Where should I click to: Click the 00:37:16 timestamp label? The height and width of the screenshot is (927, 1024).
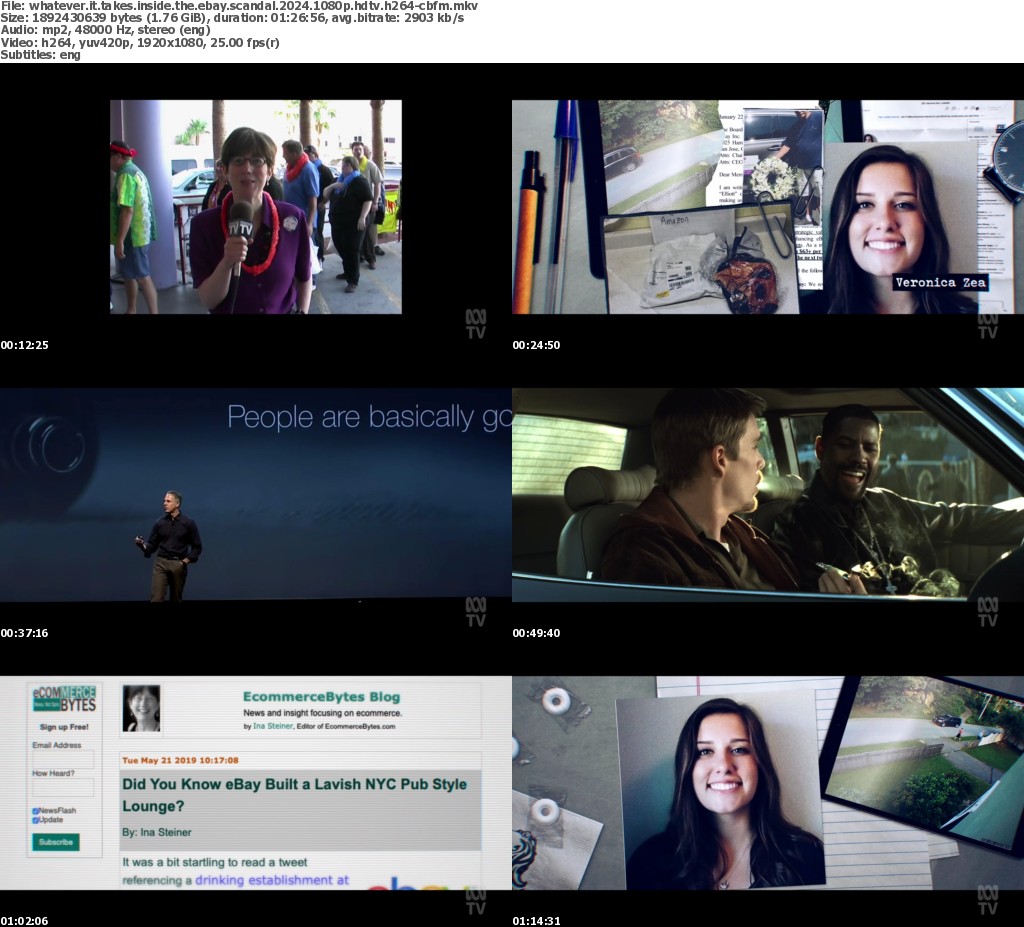pos(24,633)
